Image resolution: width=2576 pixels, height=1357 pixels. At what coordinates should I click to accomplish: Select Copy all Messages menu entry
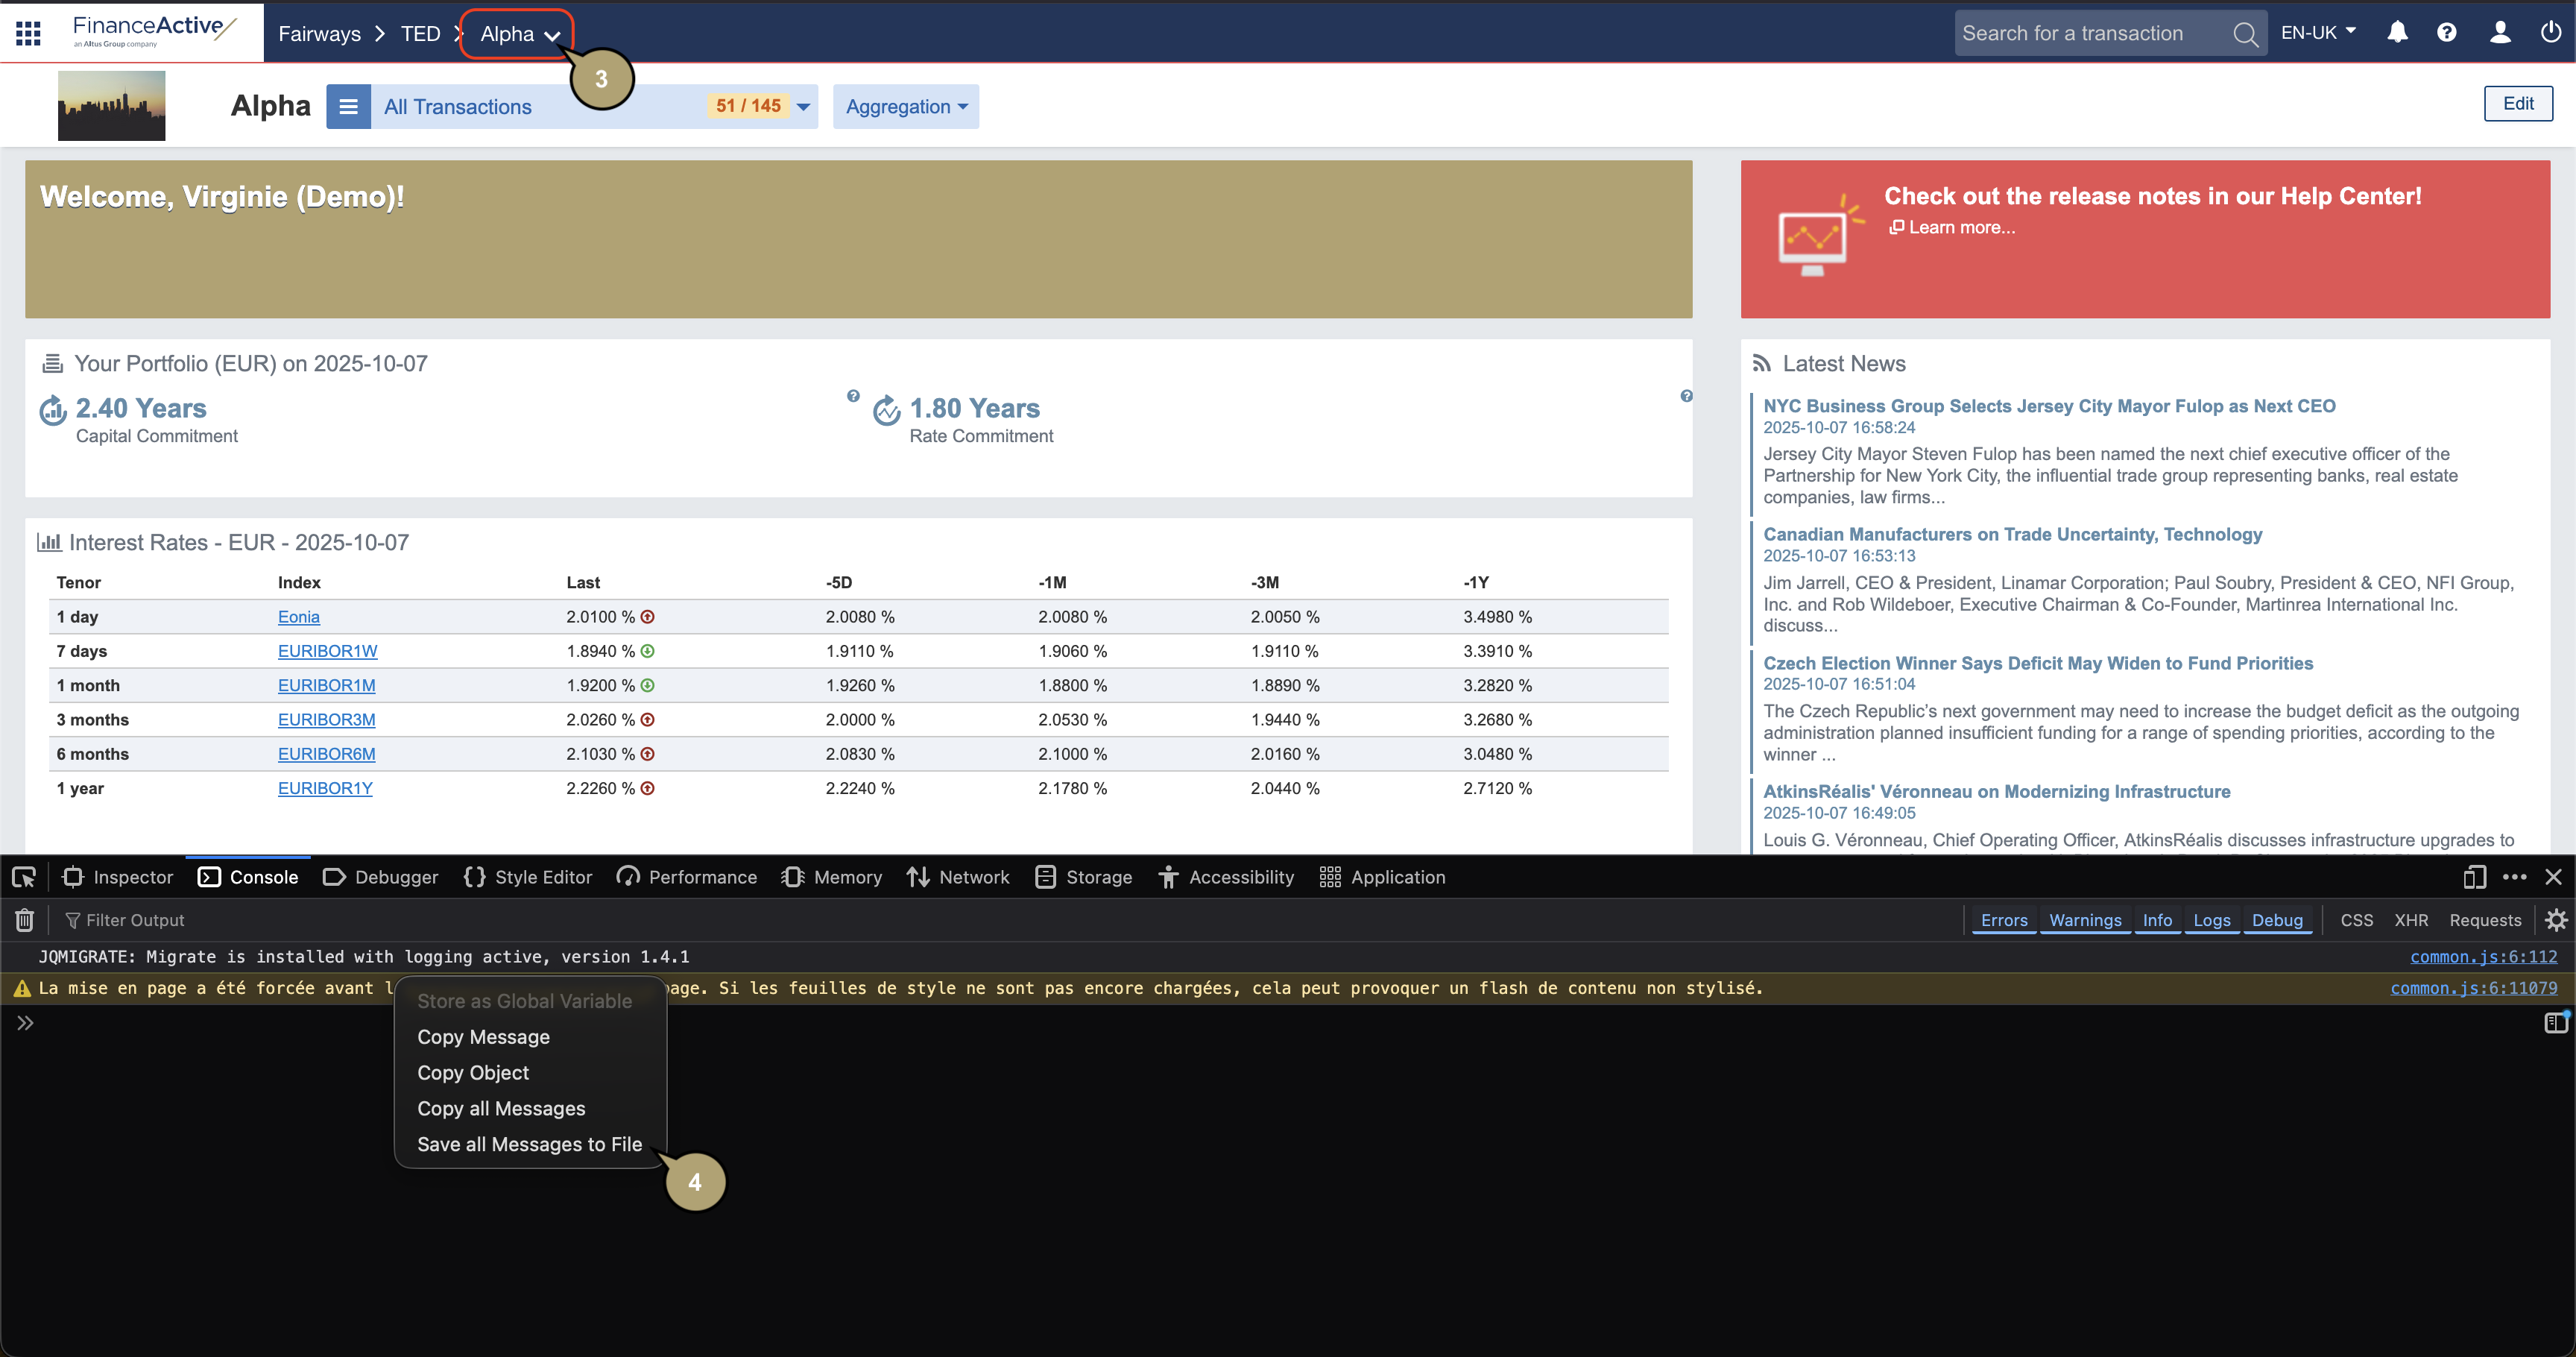coord(501,1108)
